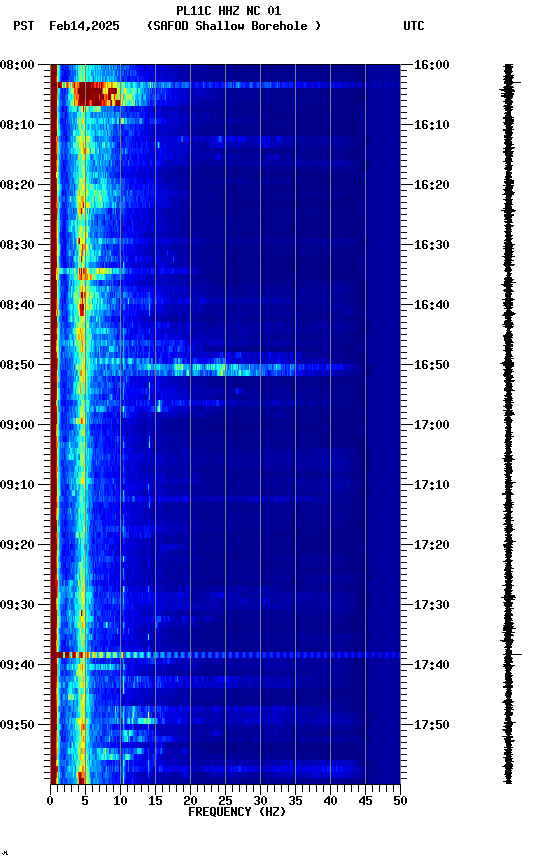The height and width of the screenshot is (864, 552).
Task: Click the broadband event line near 09:38
Action: [x=228, y=655]
